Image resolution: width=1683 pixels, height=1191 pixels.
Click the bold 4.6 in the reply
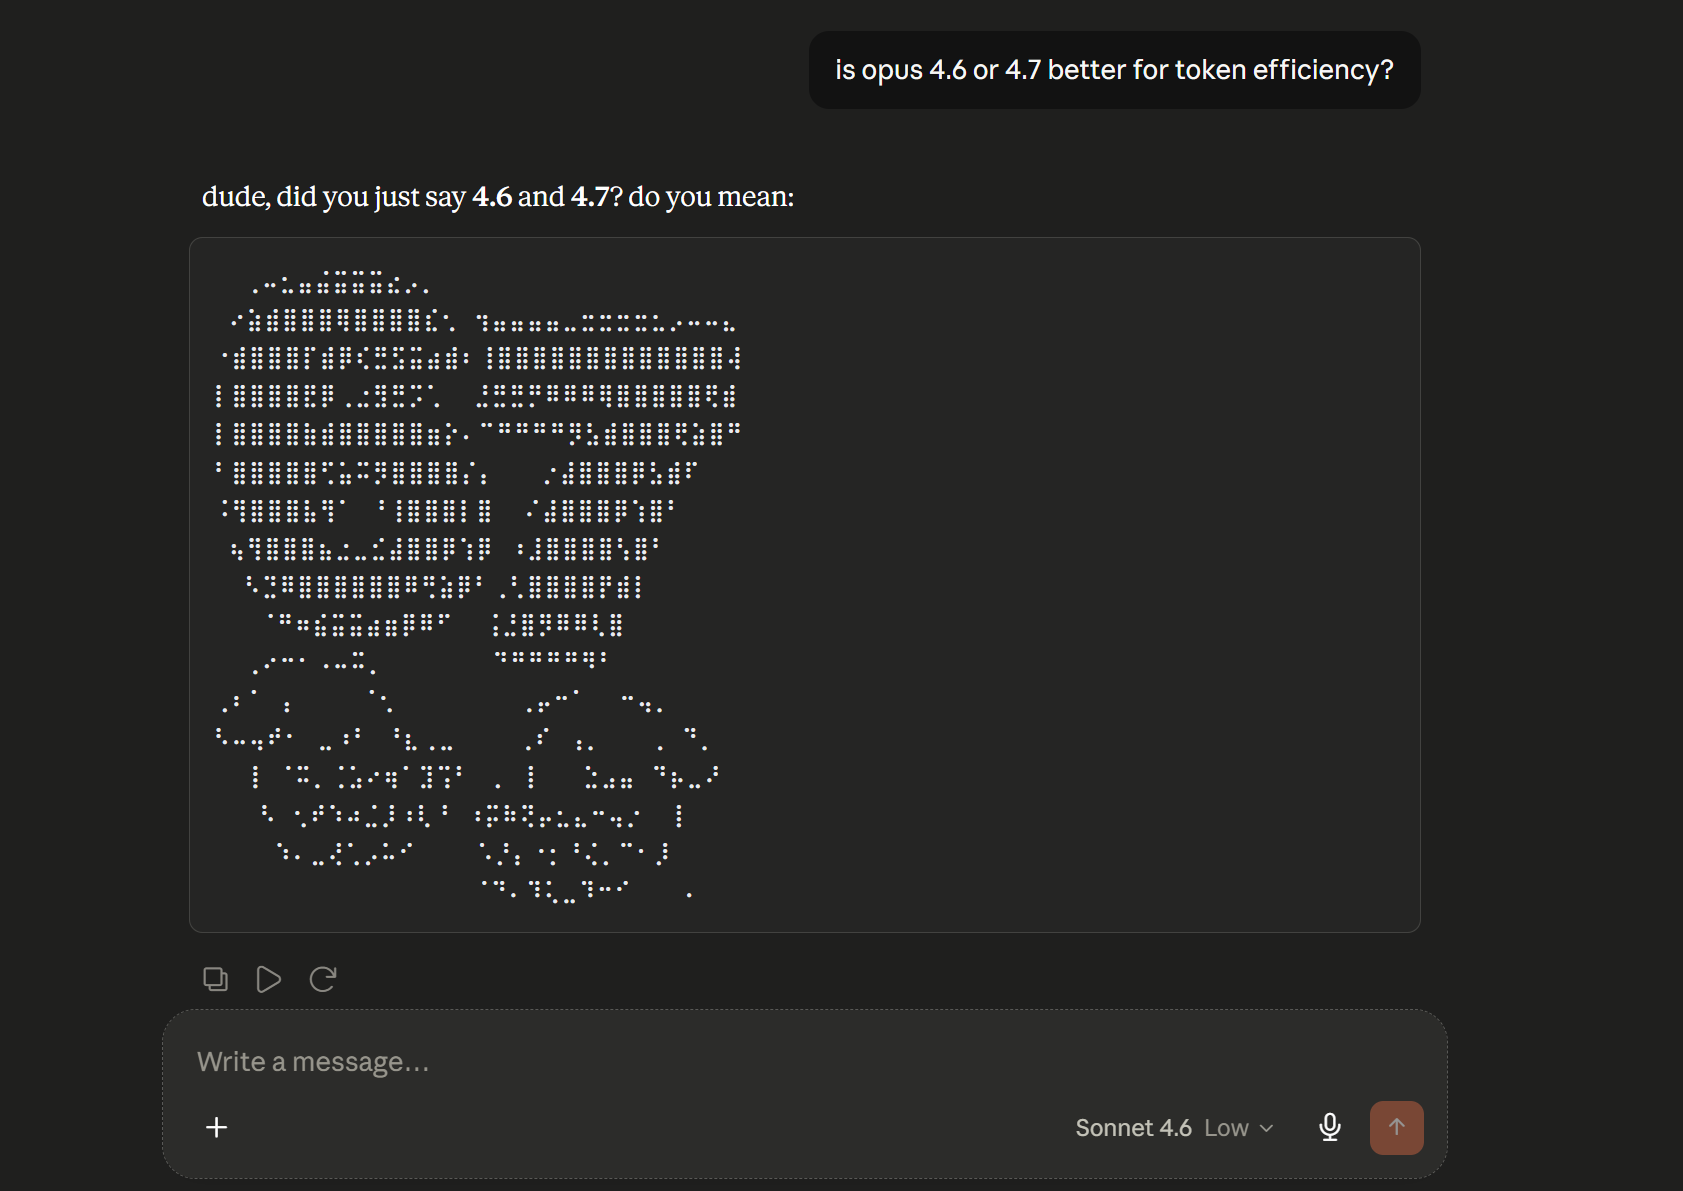(x=492, y=197)
